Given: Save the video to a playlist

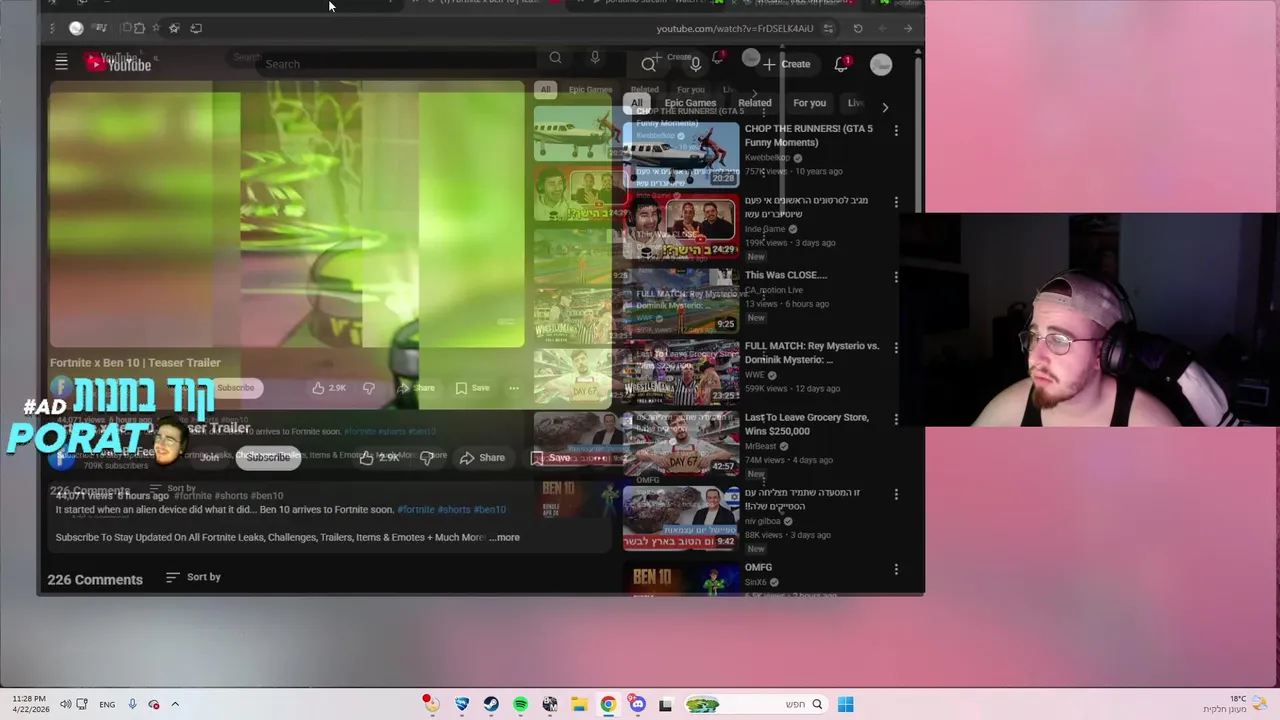Looking at the screenshot, I should pos(552,458).
